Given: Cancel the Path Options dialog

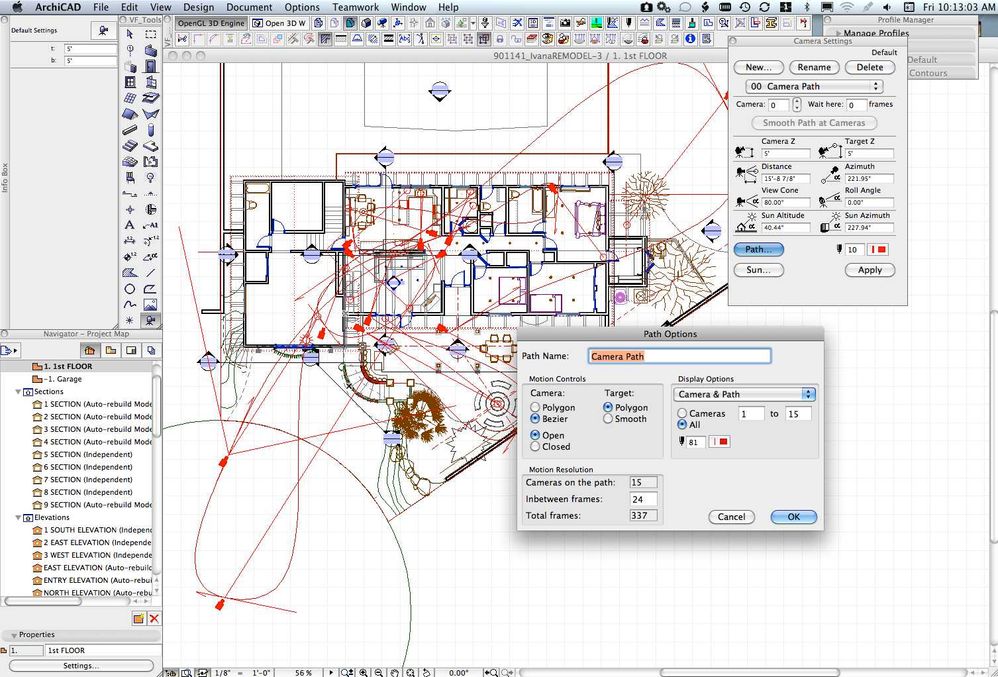Looking at the screenshot, I should tap(731, 517).
